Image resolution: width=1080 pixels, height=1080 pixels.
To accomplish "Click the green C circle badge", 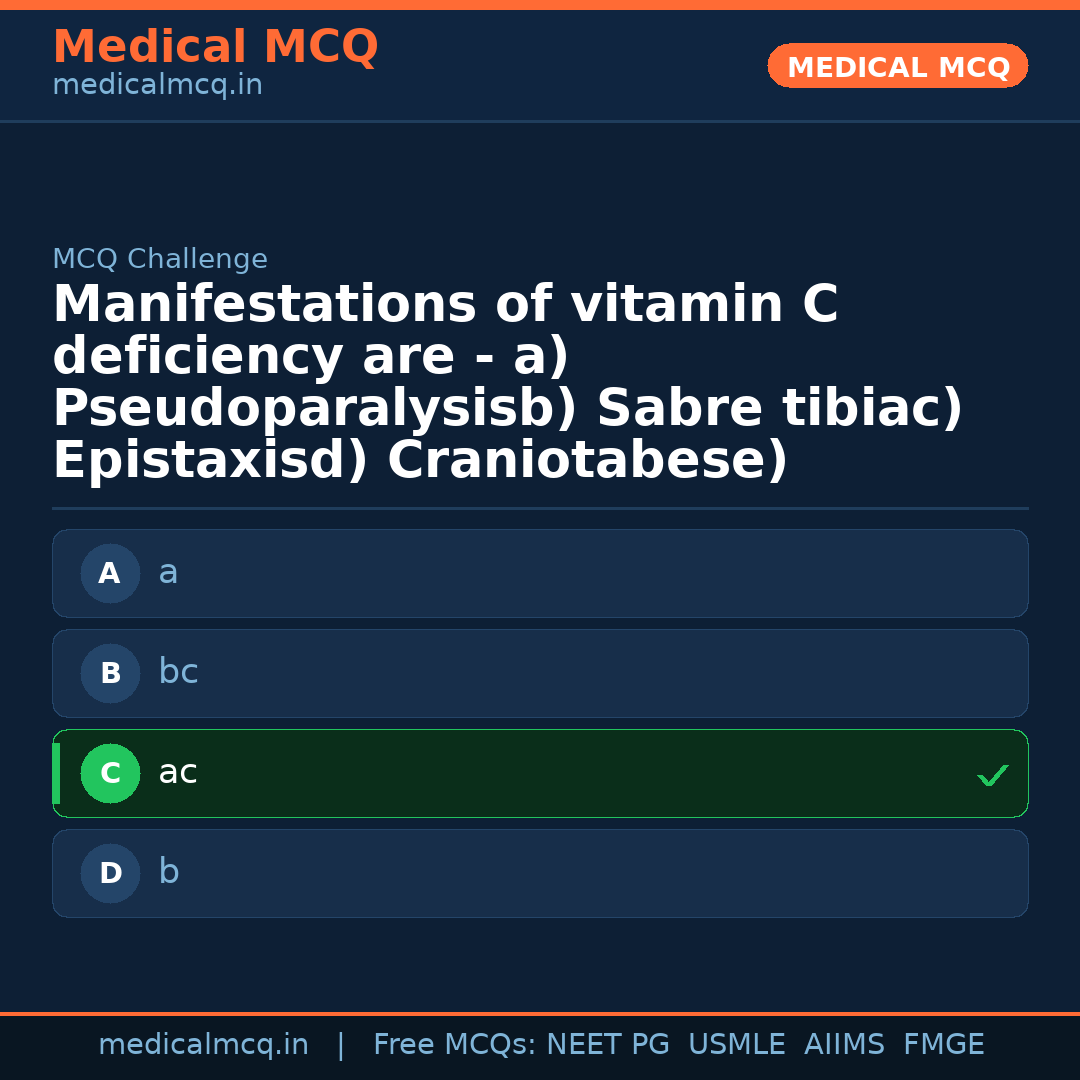I will 110,774.
